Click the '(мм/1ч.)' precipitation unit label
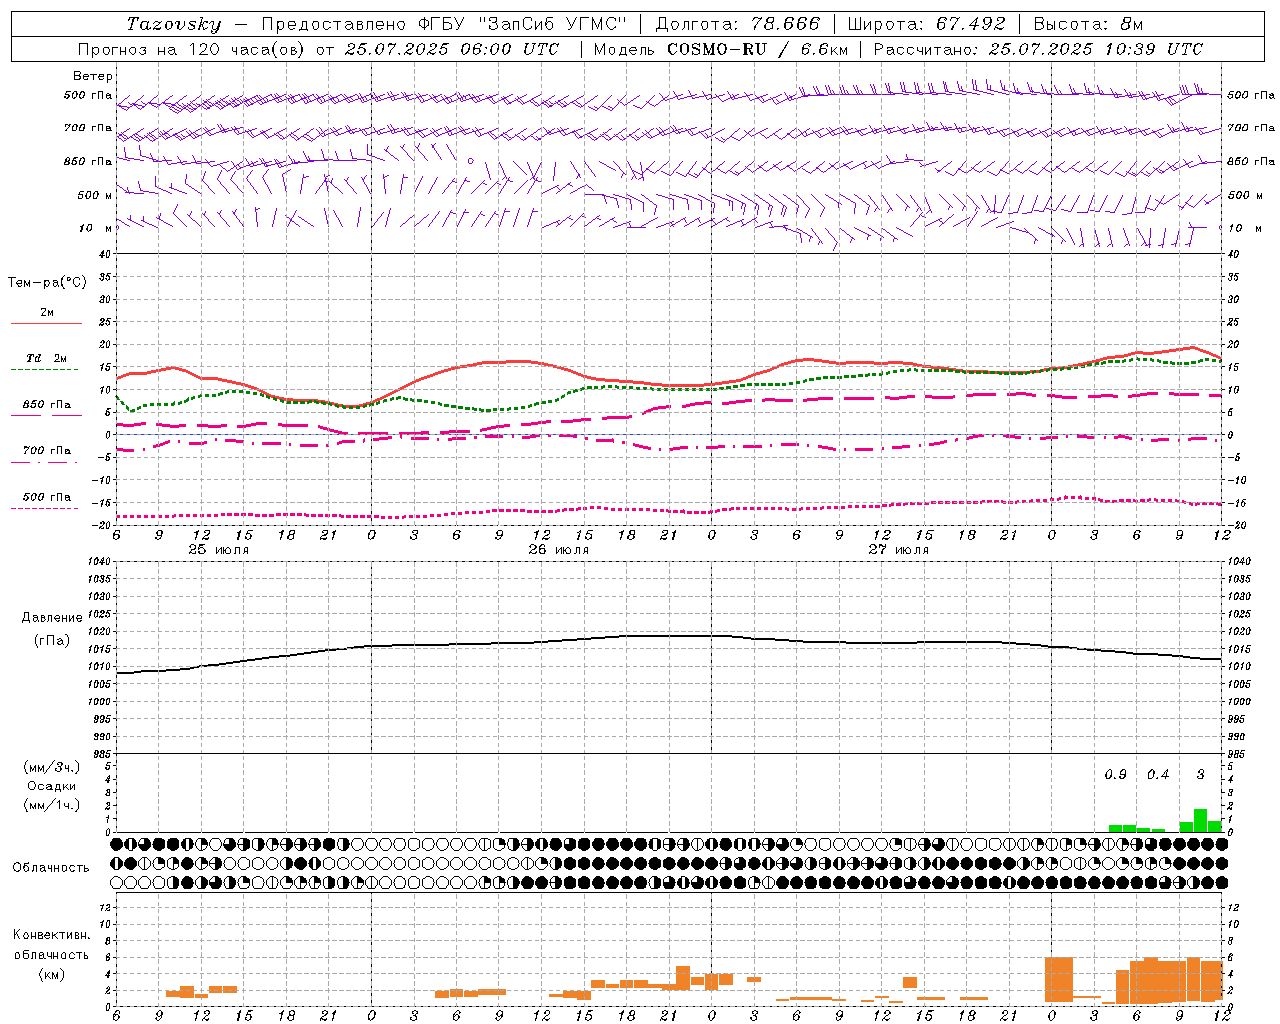 52,805
